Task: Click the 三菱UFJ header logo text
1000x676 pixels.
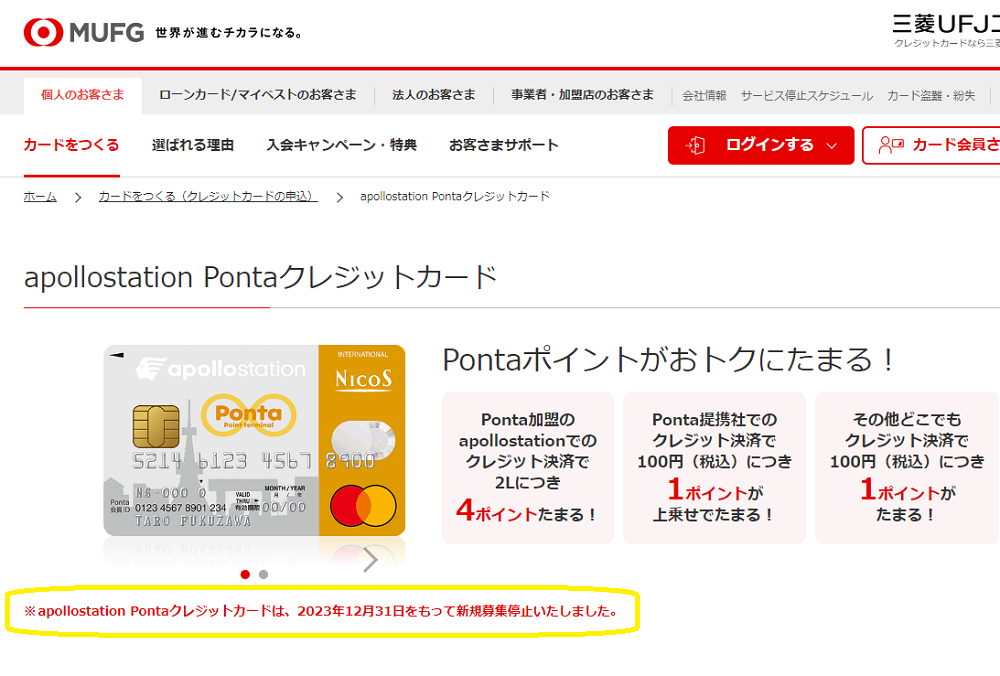Action: click(x=946, y=24)
